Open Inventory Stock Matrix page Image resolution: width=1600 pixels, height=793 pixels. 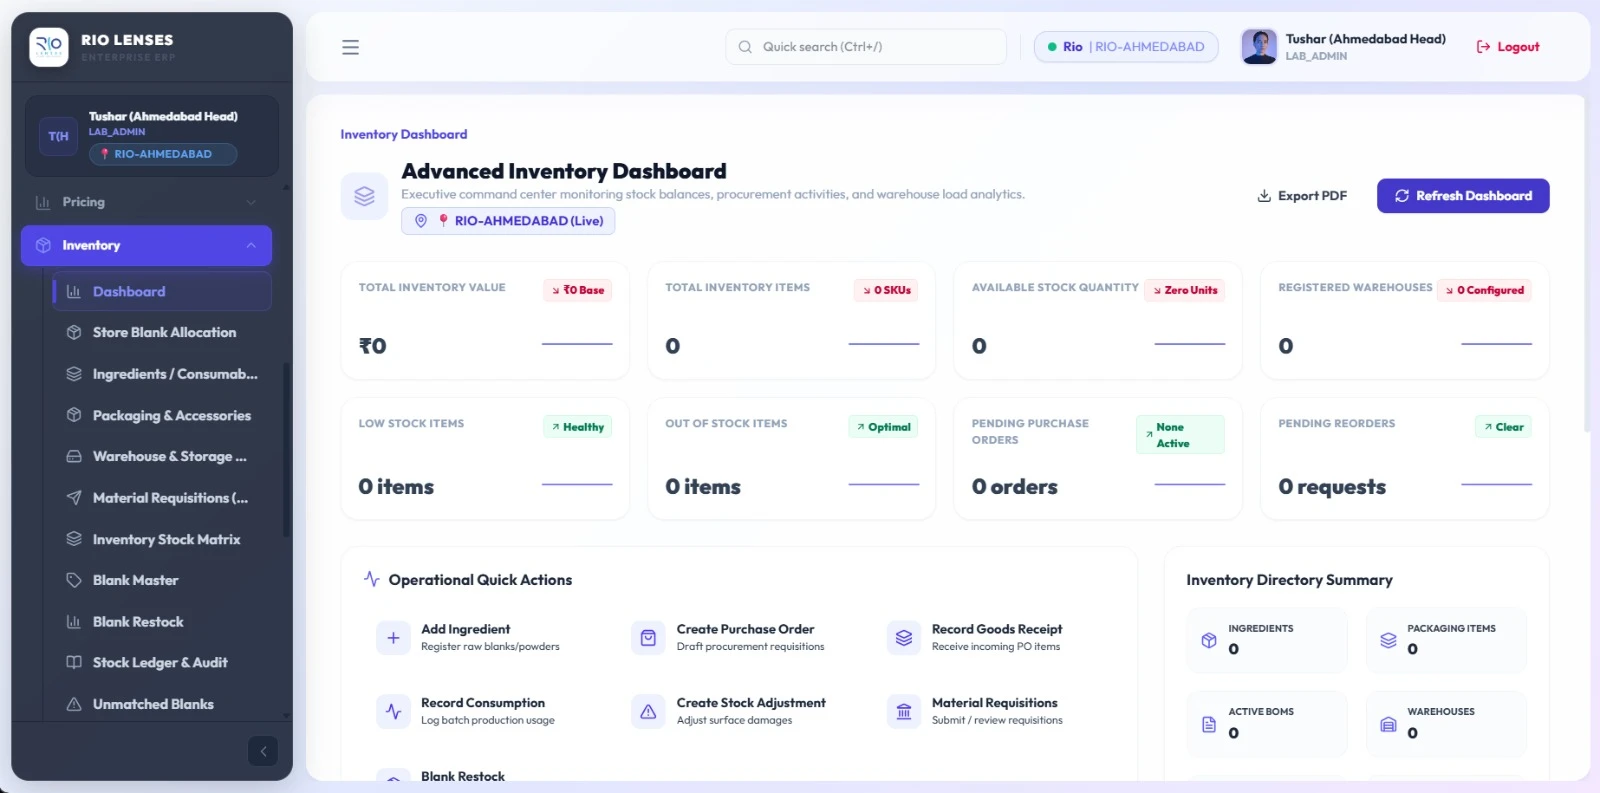[x=162, y=539]
